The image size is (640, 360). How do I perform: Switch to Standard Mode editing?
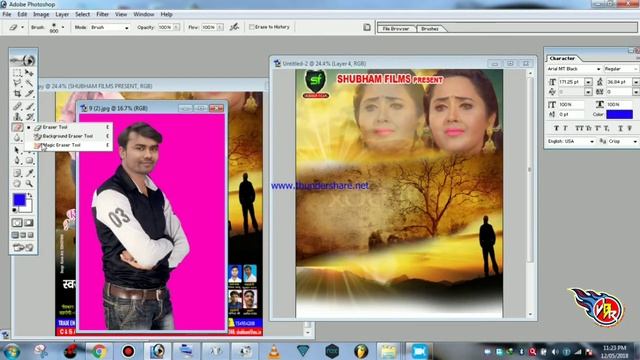[x=17, y=223]
